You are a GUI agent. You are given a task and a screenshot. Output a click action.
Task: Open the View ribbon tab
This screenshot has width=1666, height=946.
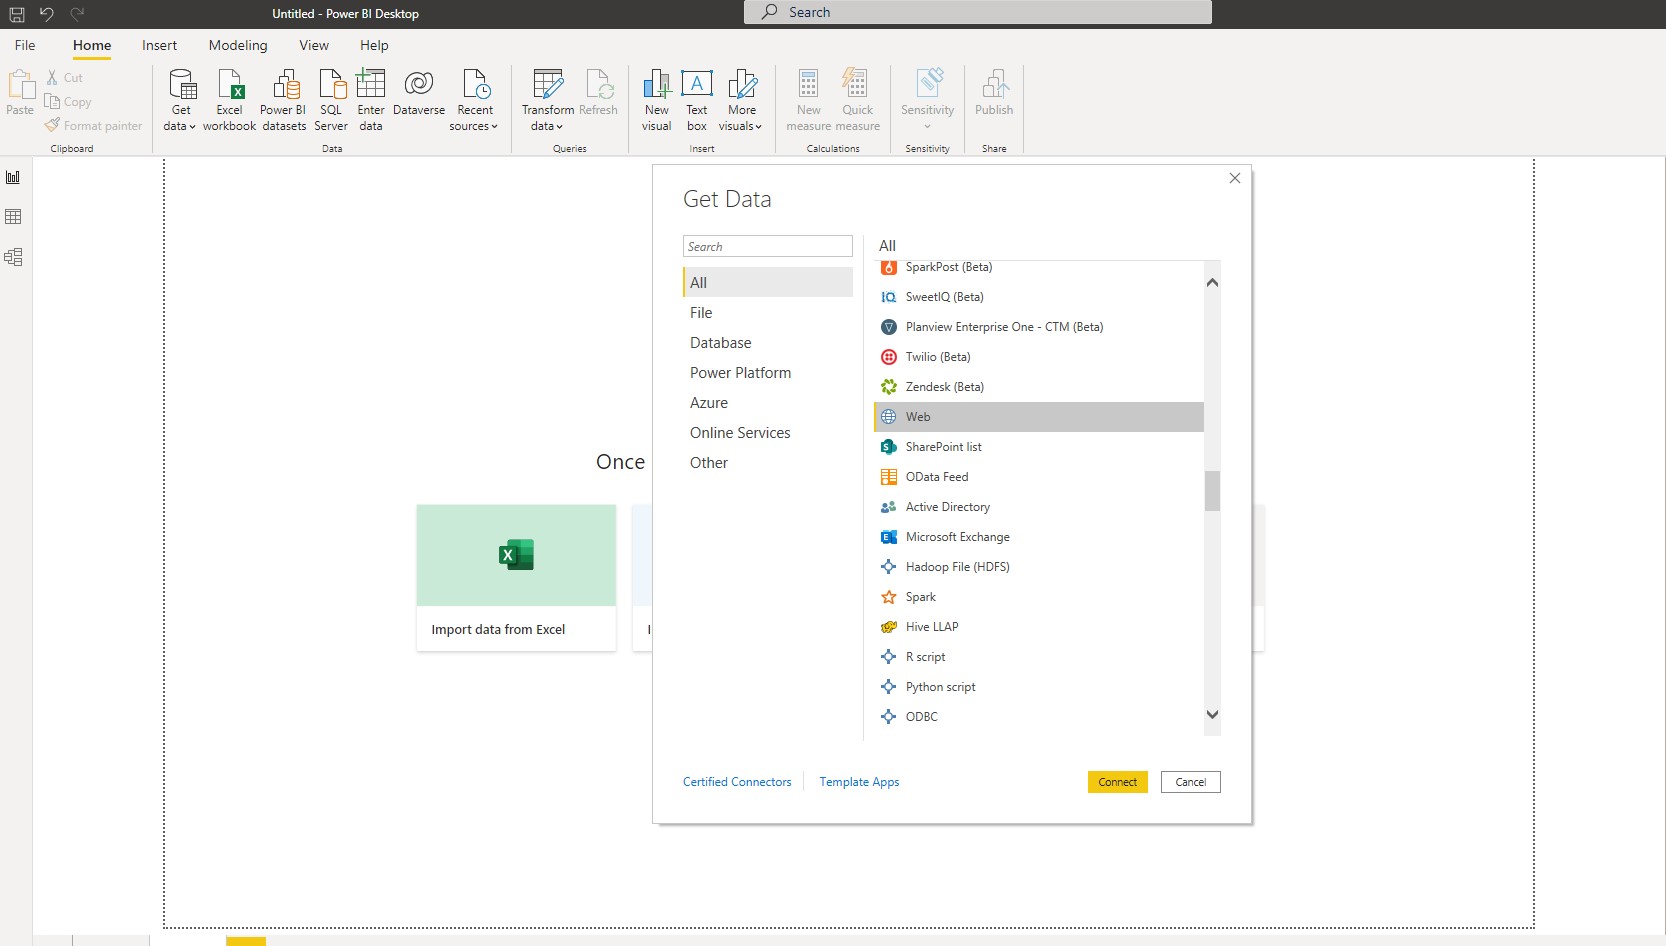pyautogui.click(x=314, y=45)
